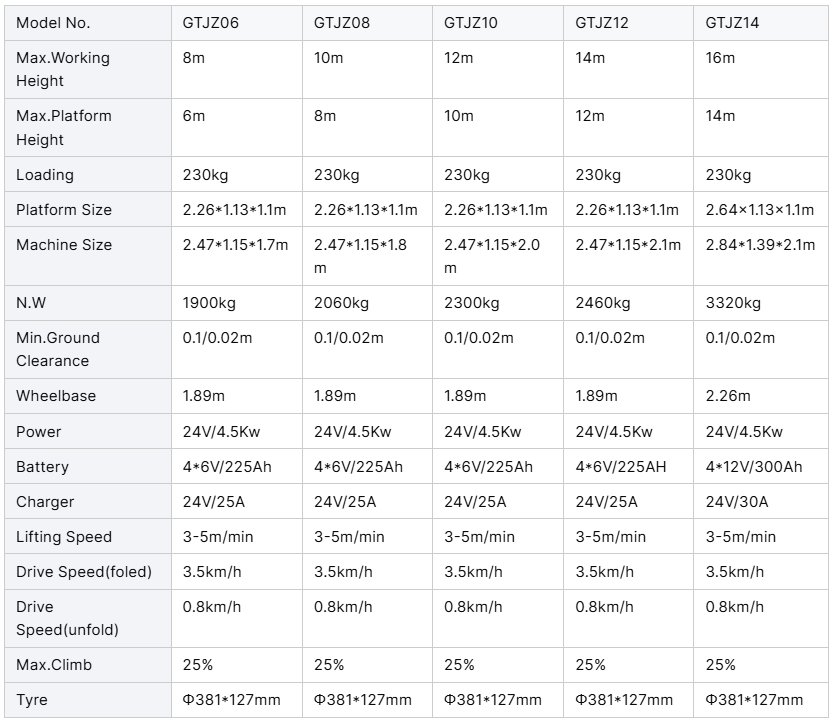Select the 4*12V/300Ah battery cell
Viewport: 833px width, 723px height.
(x=753, y=467)
